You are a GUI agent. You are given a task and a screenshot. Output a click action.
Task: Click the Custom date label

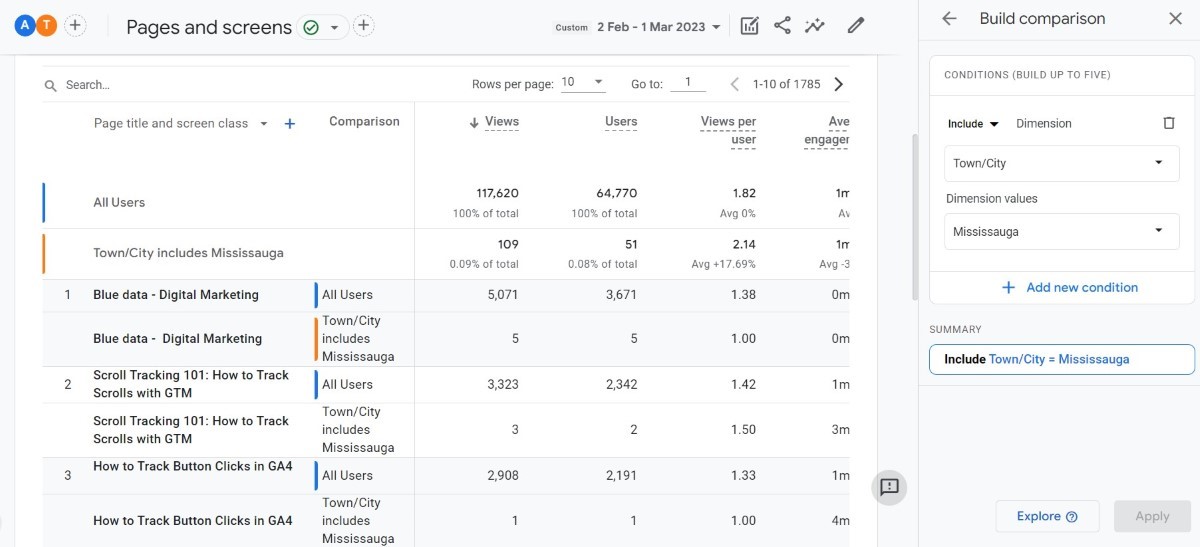tap(572, 28)
